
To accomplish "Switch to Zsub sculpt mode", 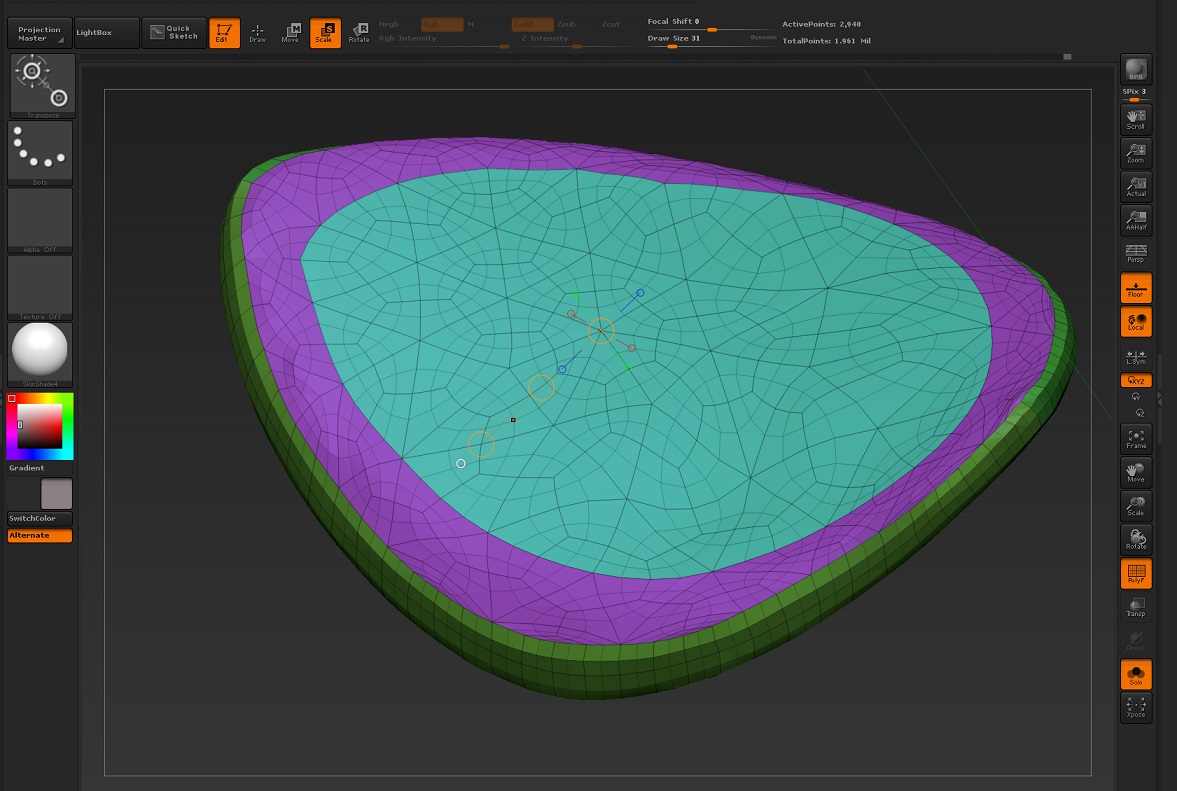I will point(567,25).
